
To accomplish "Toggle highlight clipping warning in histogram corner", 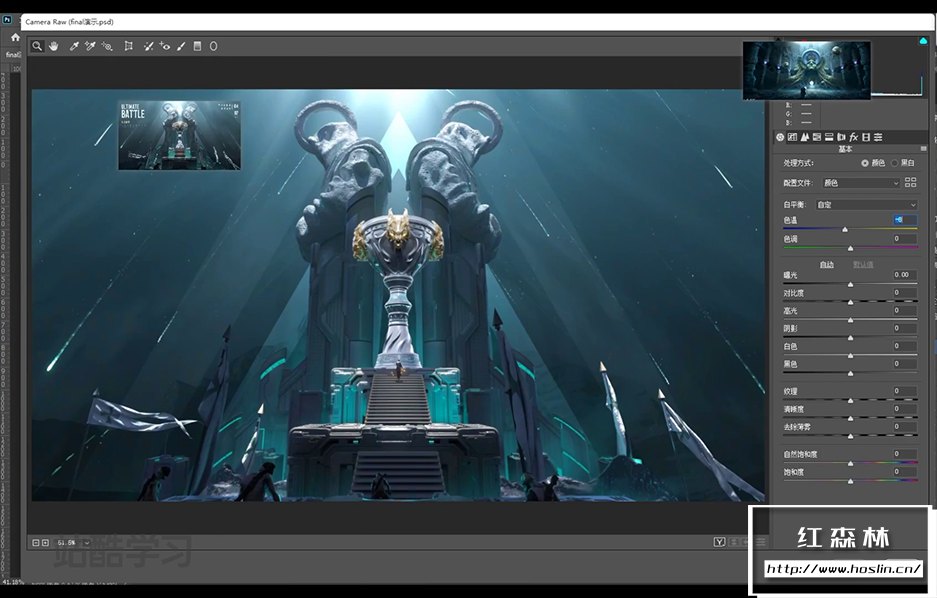I will 923,41.
